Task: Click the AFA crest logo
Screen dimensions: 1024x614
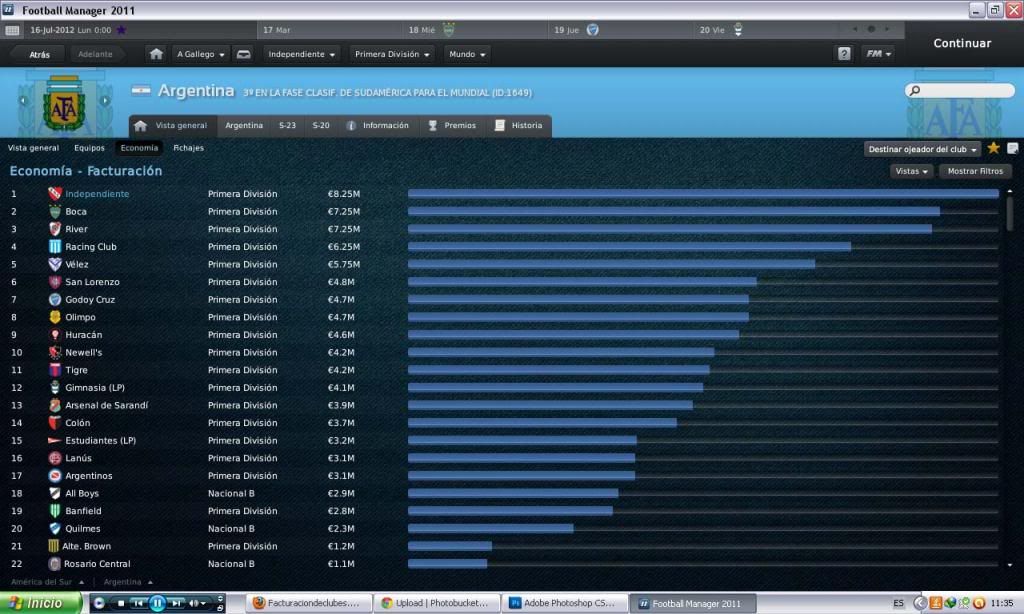Action: click(63, 105)
